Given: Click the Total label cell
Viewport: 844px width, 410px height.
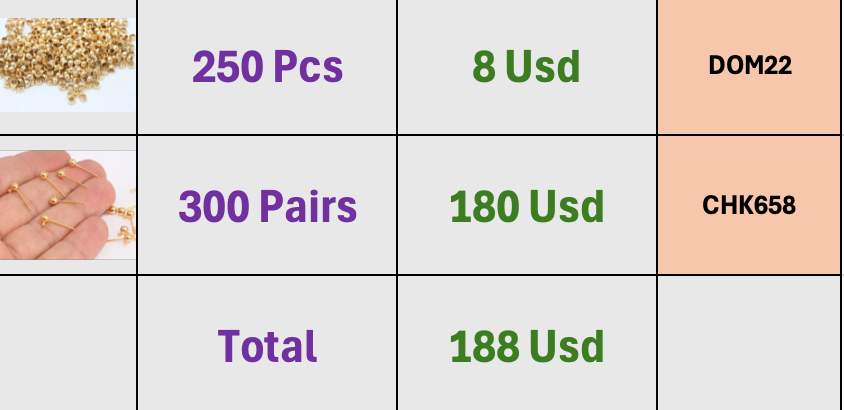Looking at the screenshot, I should pyautogui.click(x=267, y=343).
